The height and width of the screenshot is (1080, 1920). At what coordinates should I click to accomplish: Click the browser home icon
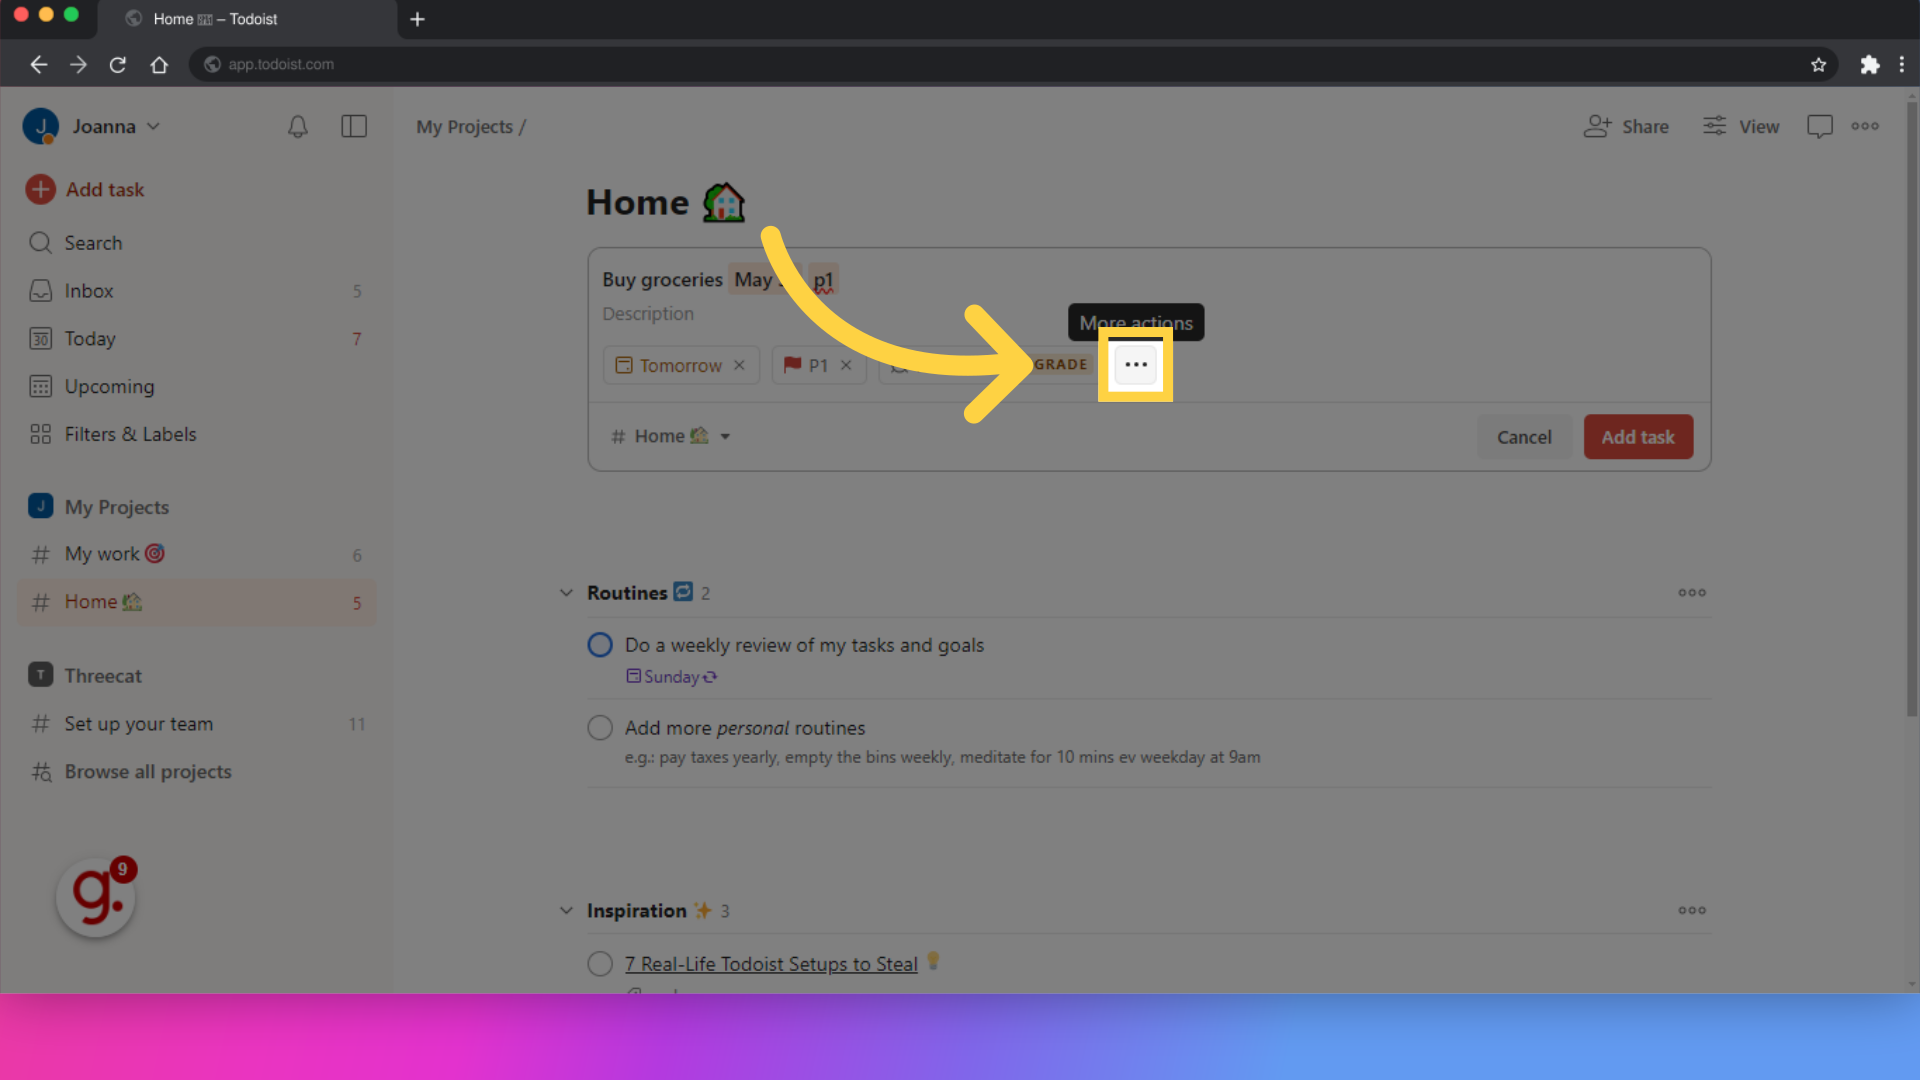pos(159,65)
